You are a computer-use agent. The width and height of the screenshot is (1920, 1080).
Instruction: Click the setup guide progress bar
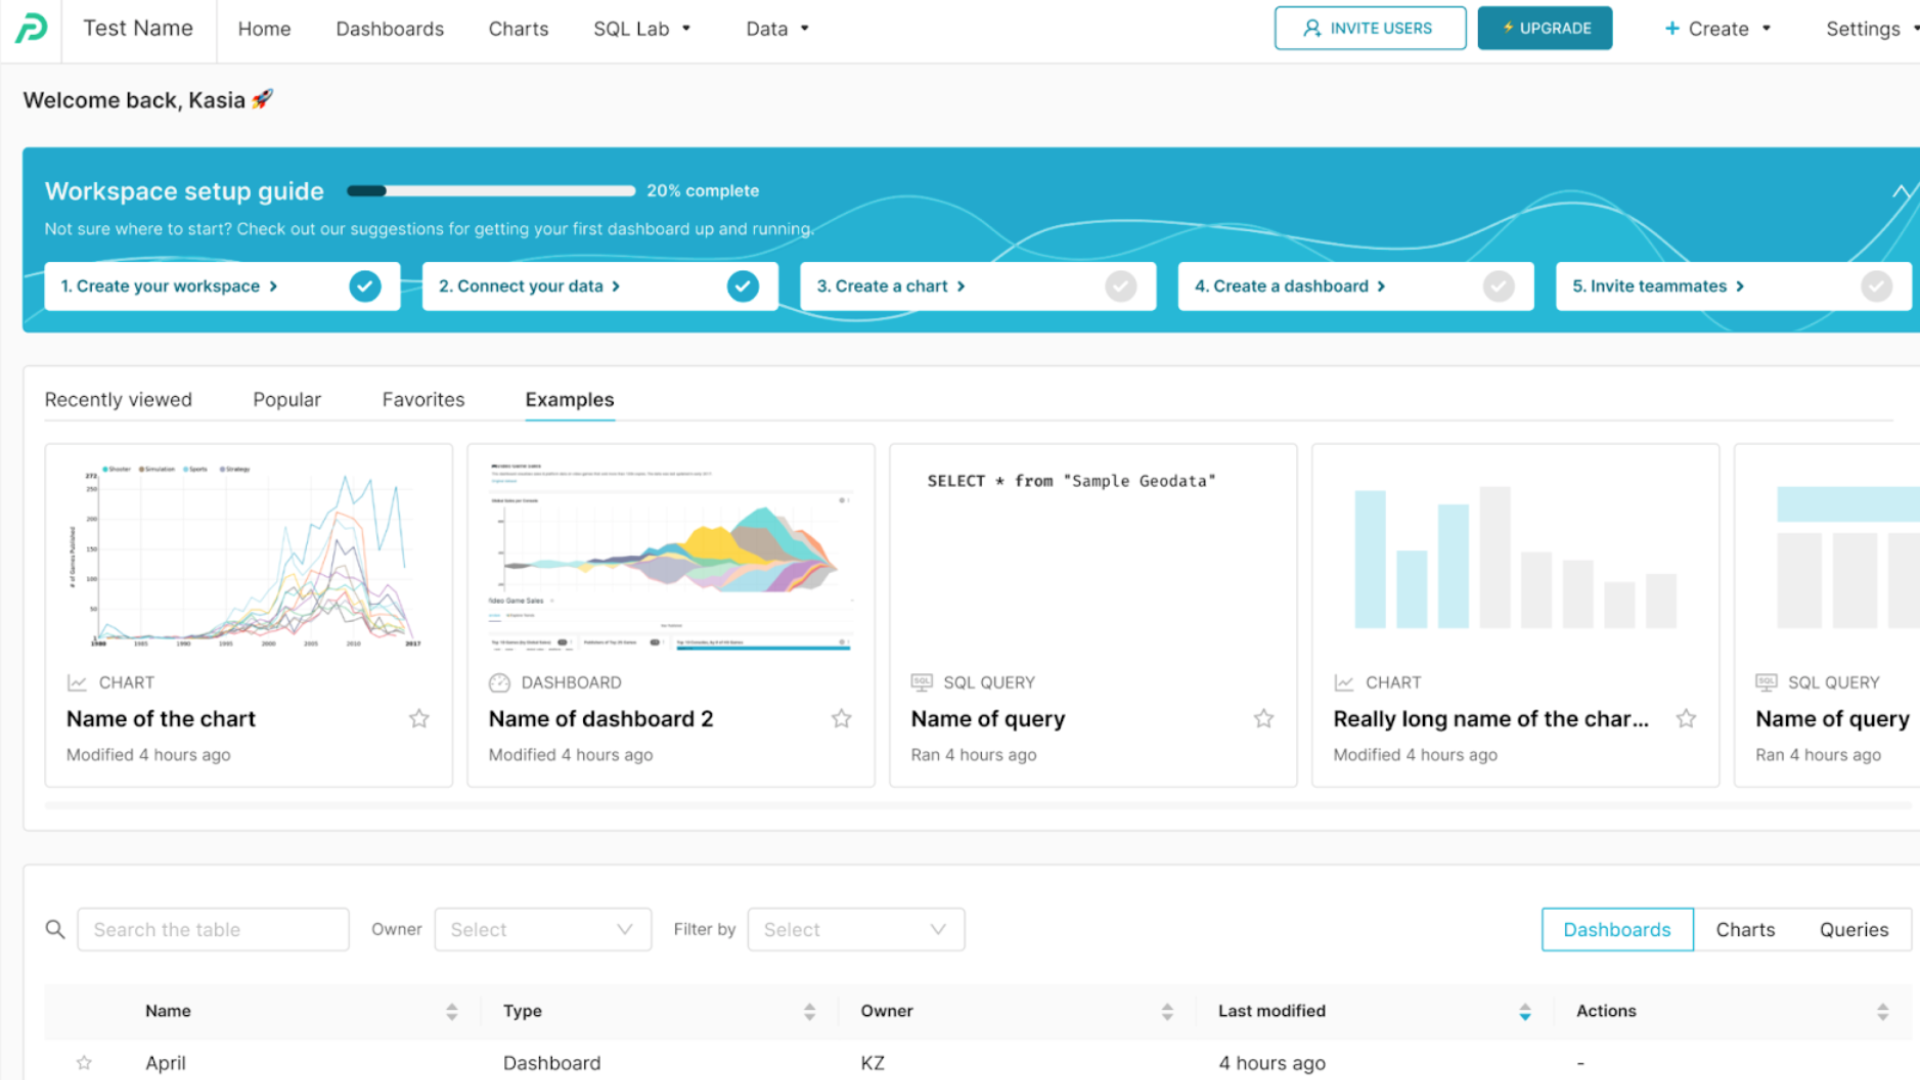tap(490, 190)
